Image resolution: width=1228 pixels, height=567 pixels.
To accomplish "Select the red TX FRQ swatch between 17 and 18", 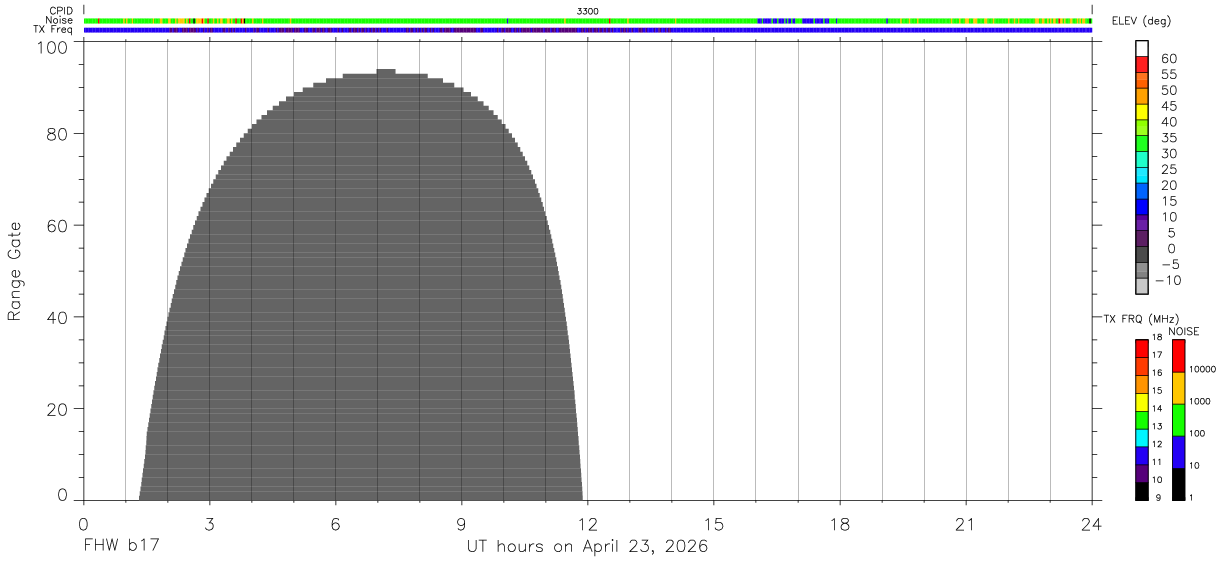I will [1141, 348].
